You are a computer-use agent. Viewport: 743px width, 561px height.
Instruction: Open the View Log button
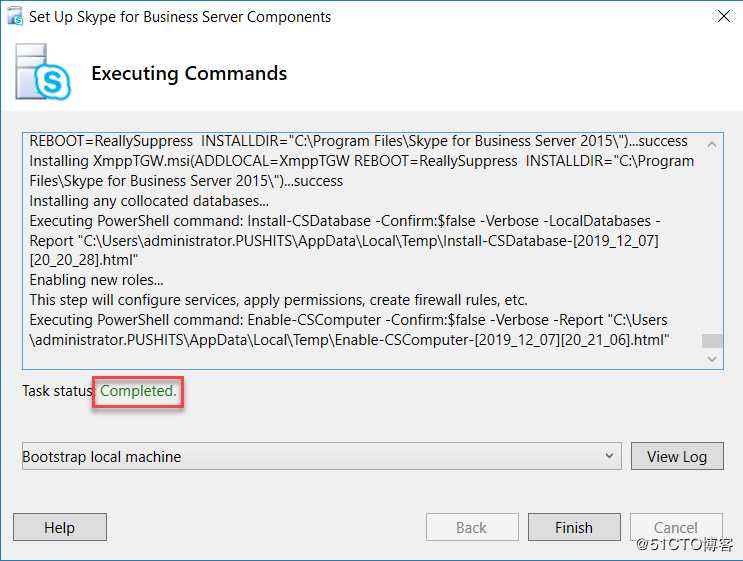[677, 456]
